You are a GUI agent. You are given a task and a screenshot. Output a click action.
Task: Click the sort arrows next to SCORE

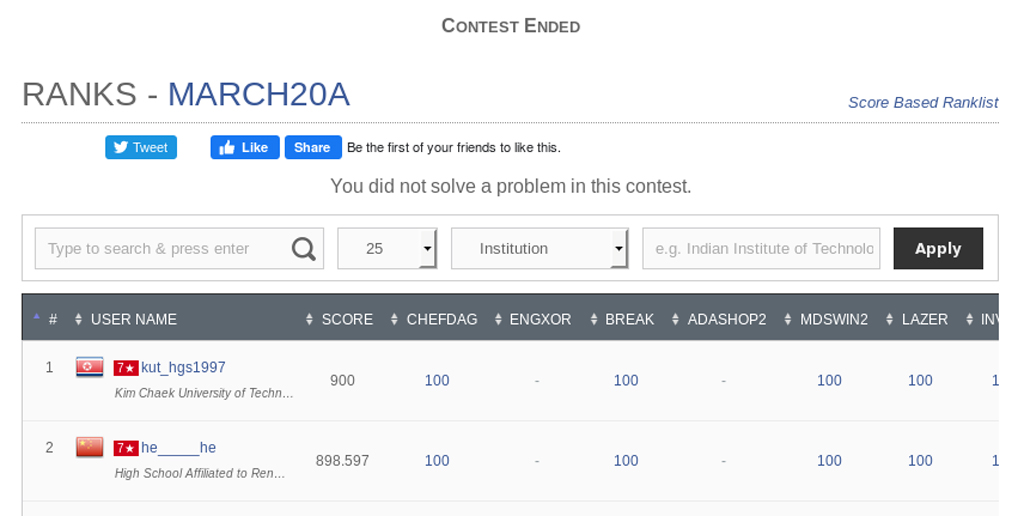point(309,320)
